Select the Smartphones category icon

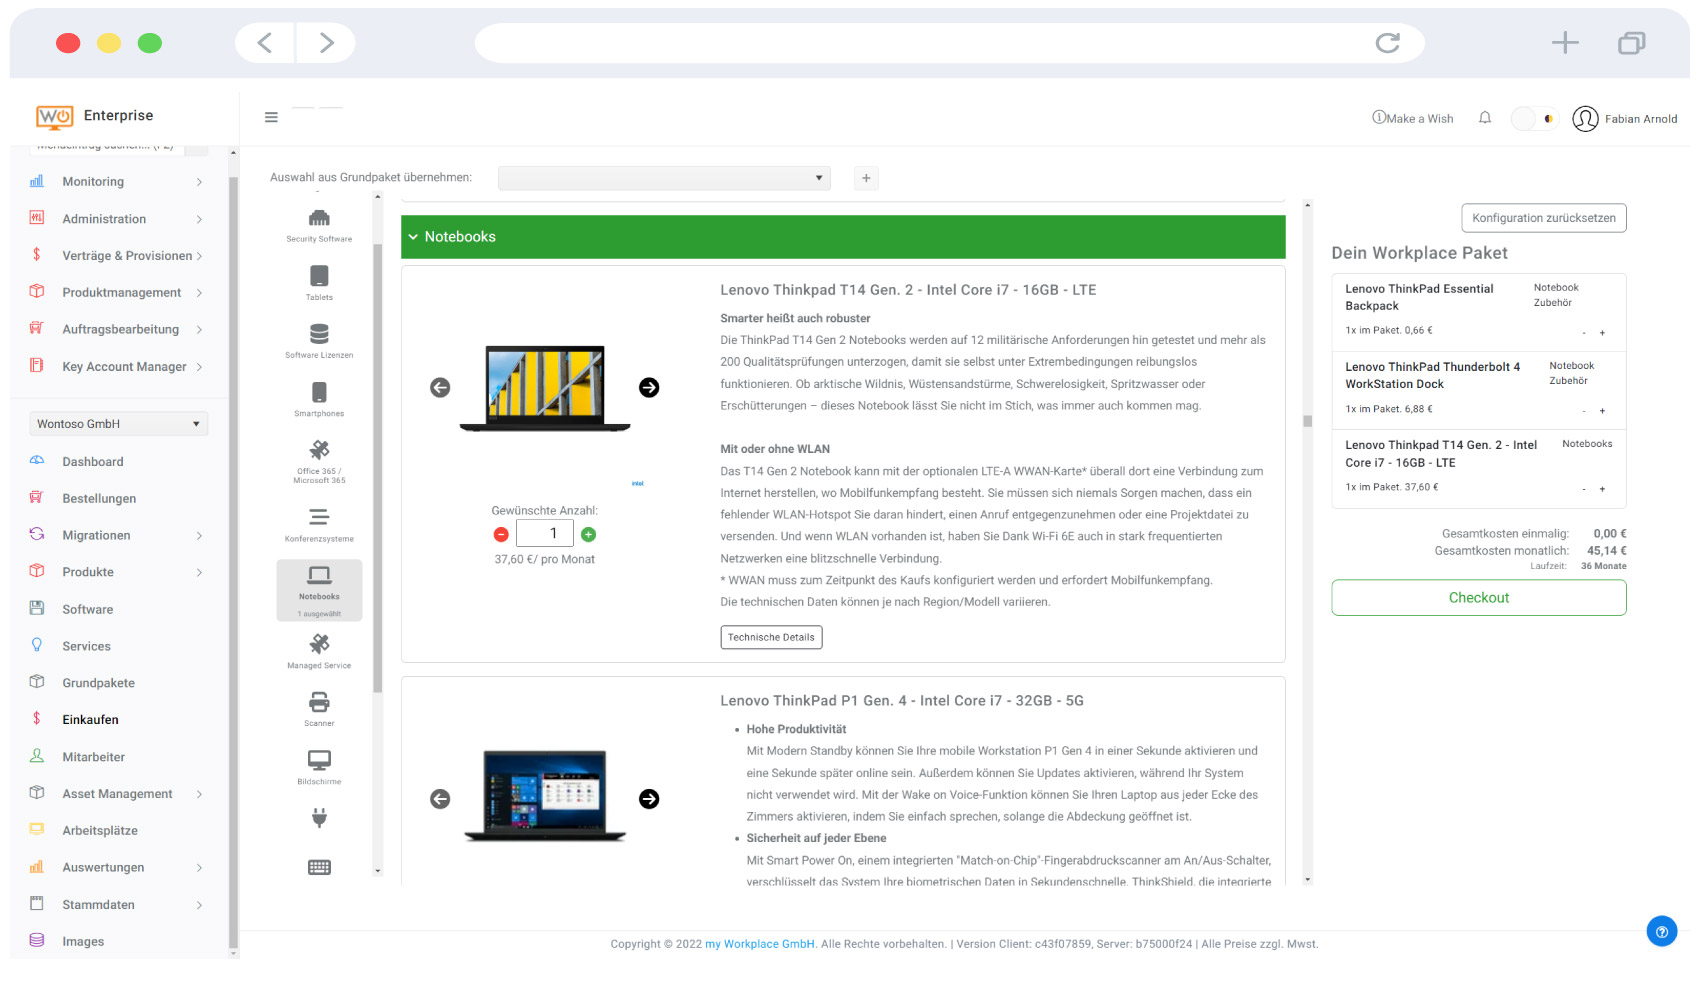tap(319, 393)
